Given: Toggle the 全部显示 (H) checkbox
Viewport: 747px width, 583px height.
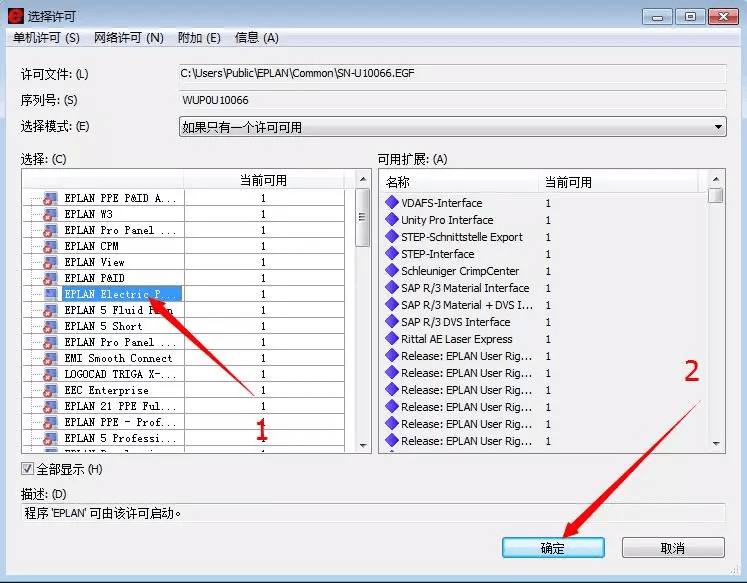Looking at the screenshot, I should [27, 469].
